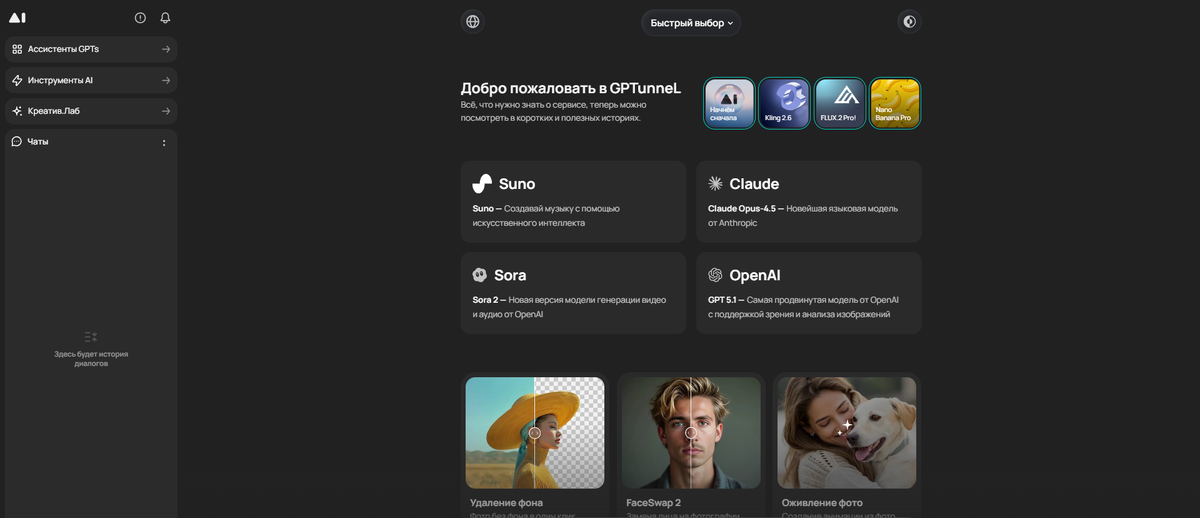The width and height of the screenshot is (1200, 518).
Task: Open the Sora 2 video generation card
Action: (x=573, y=293)
